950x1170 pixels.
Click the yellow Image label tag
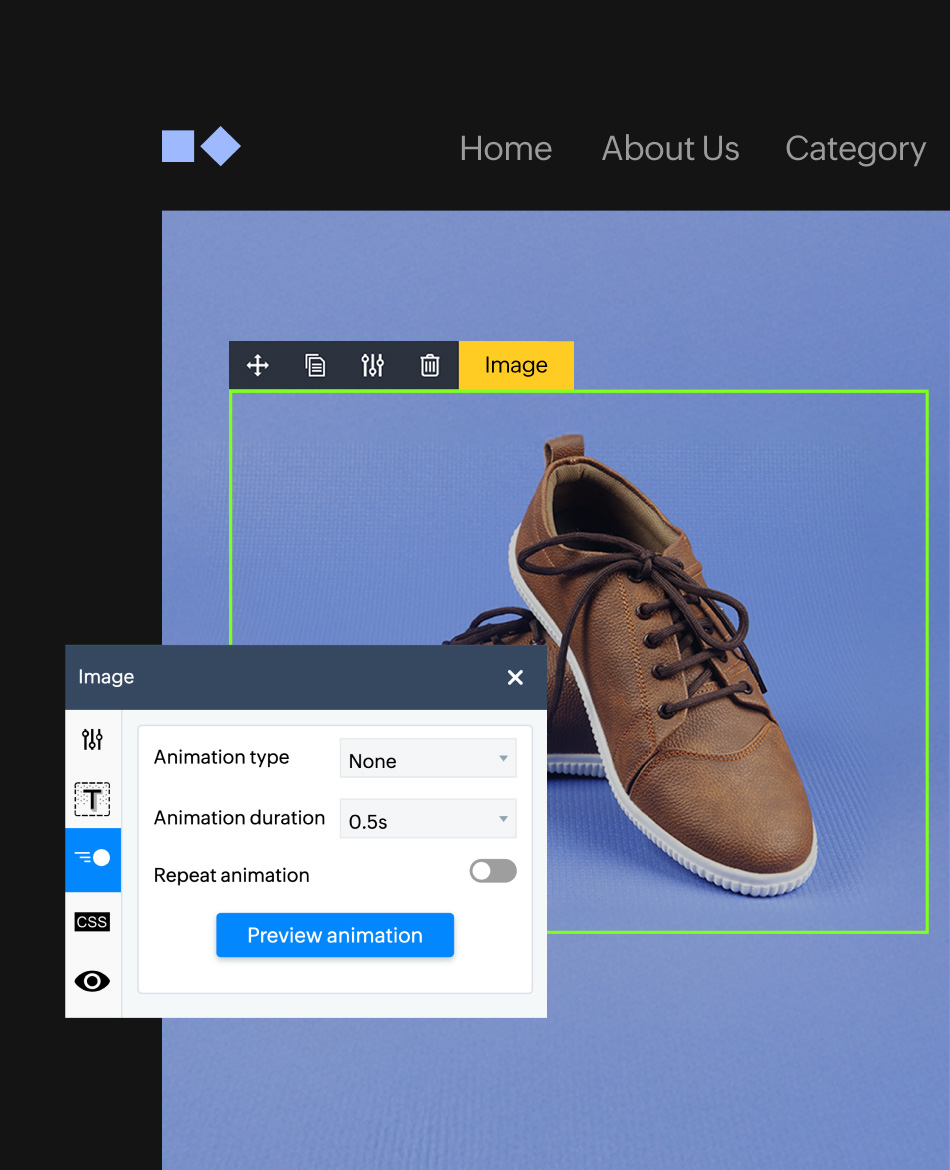[516, 365]
